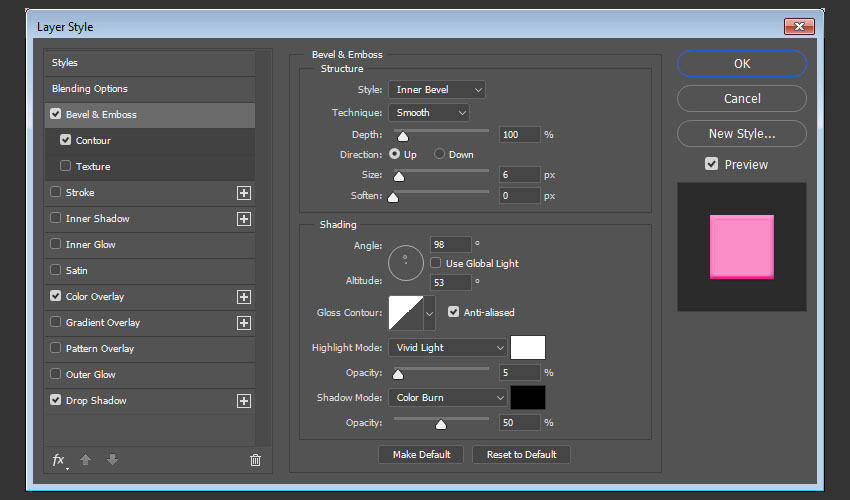Open the Satin effect settings
The image size is (850, 500).
point(77,271)
